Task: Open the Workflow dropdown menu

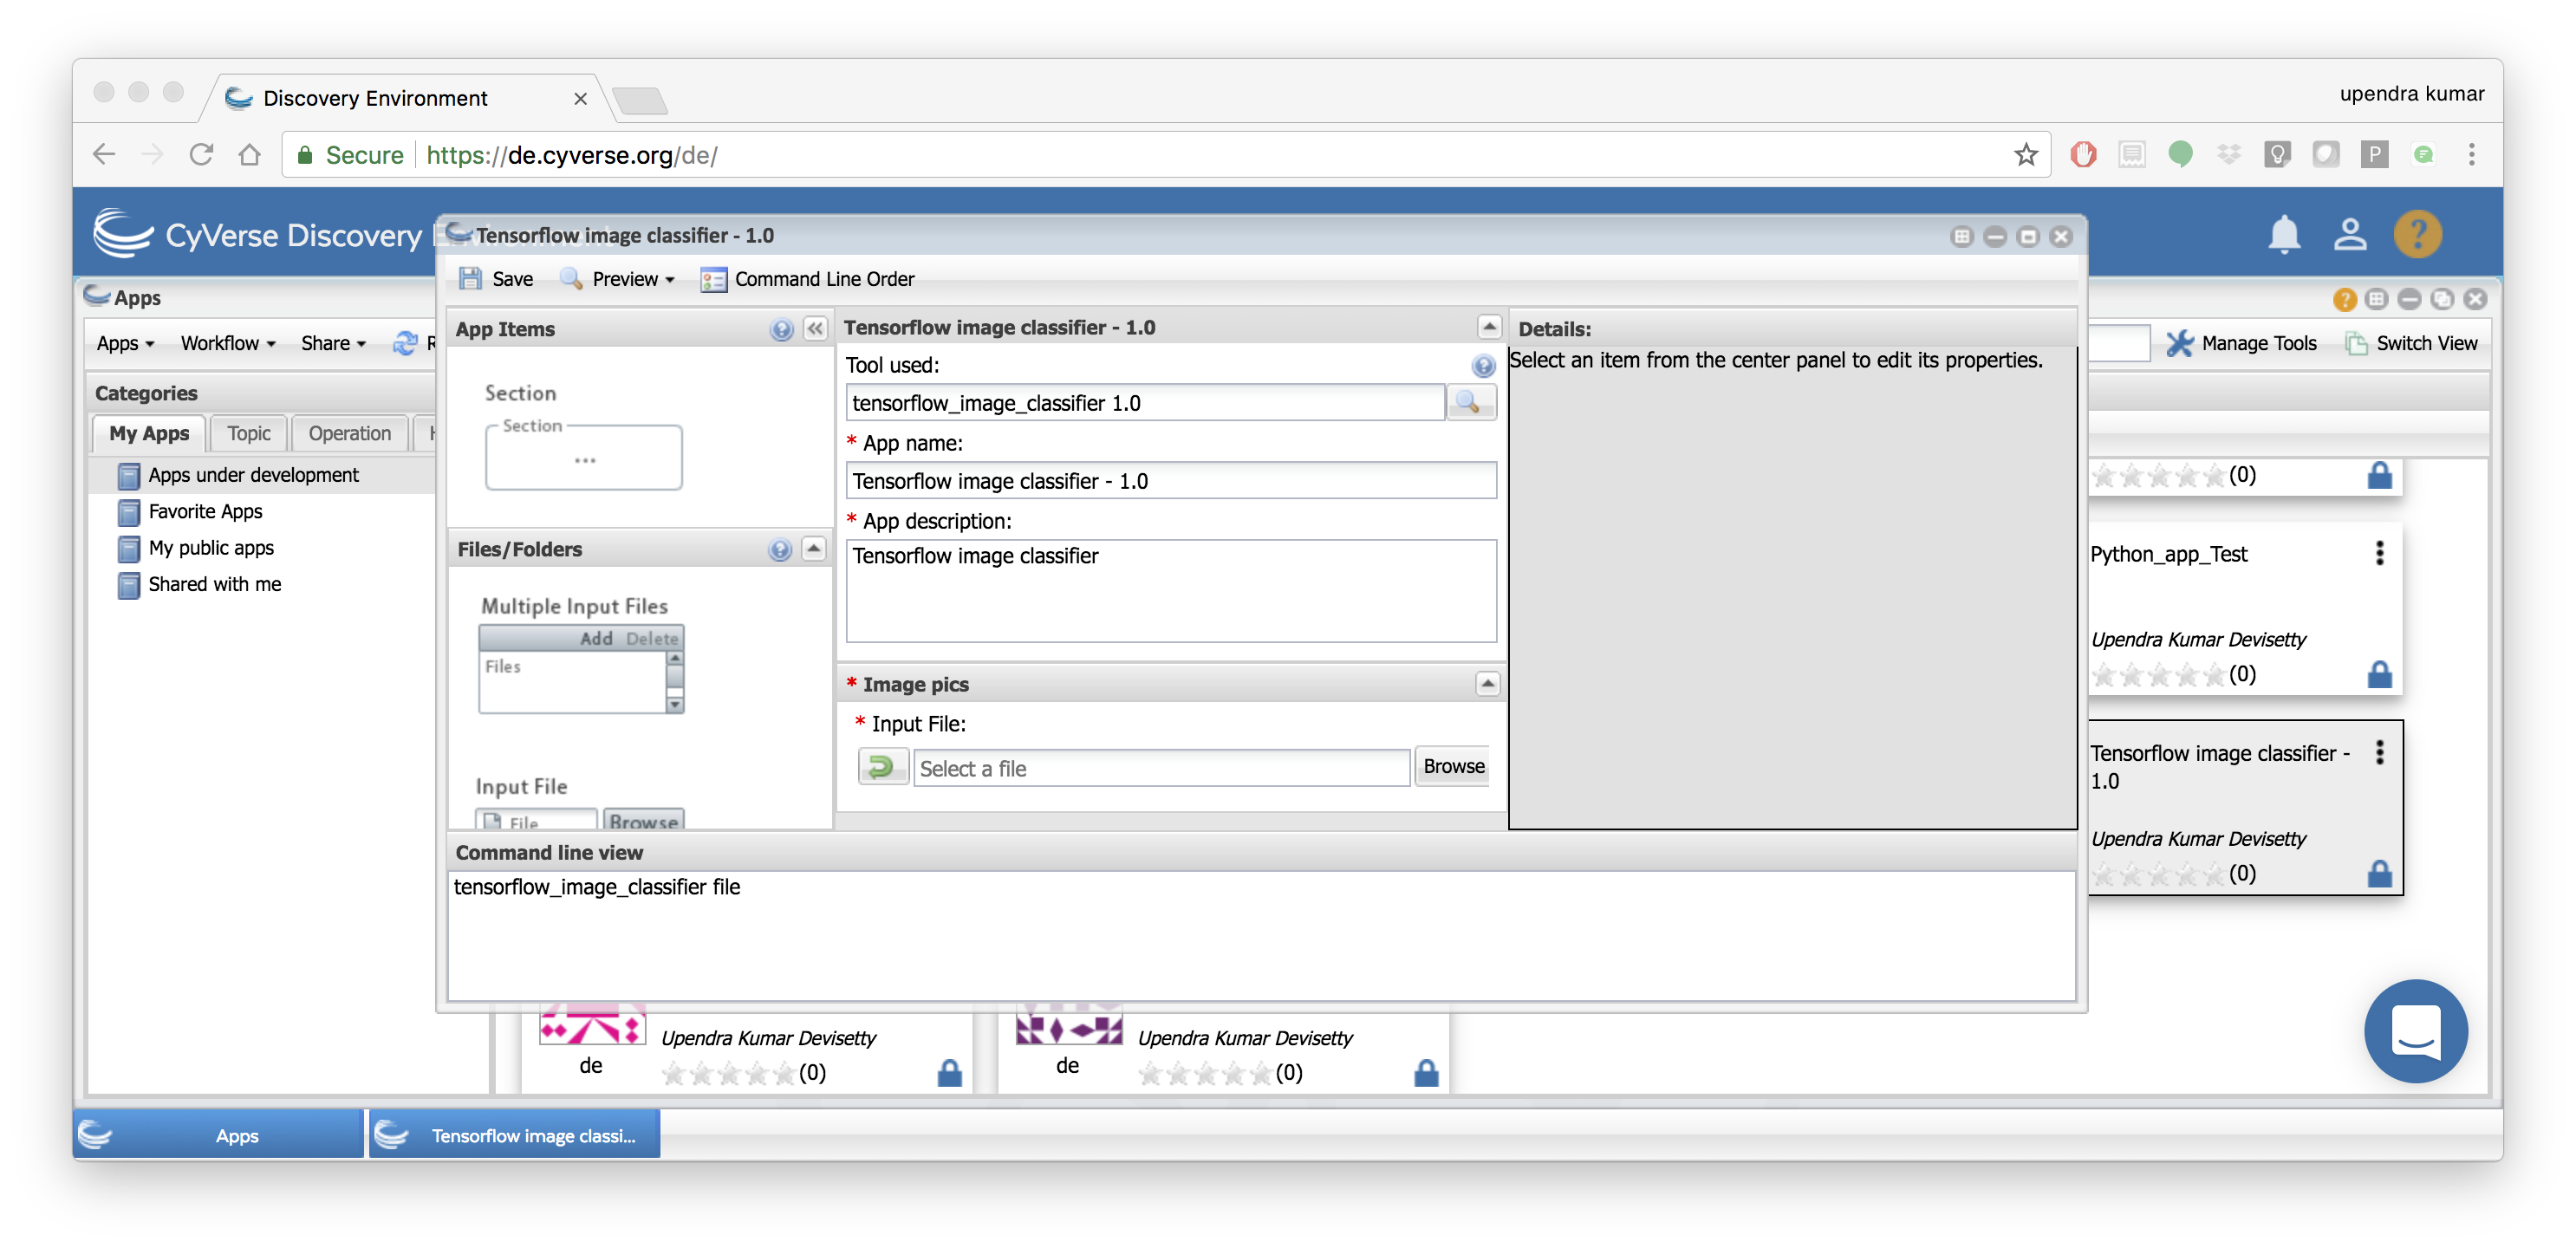Action: 227,343
